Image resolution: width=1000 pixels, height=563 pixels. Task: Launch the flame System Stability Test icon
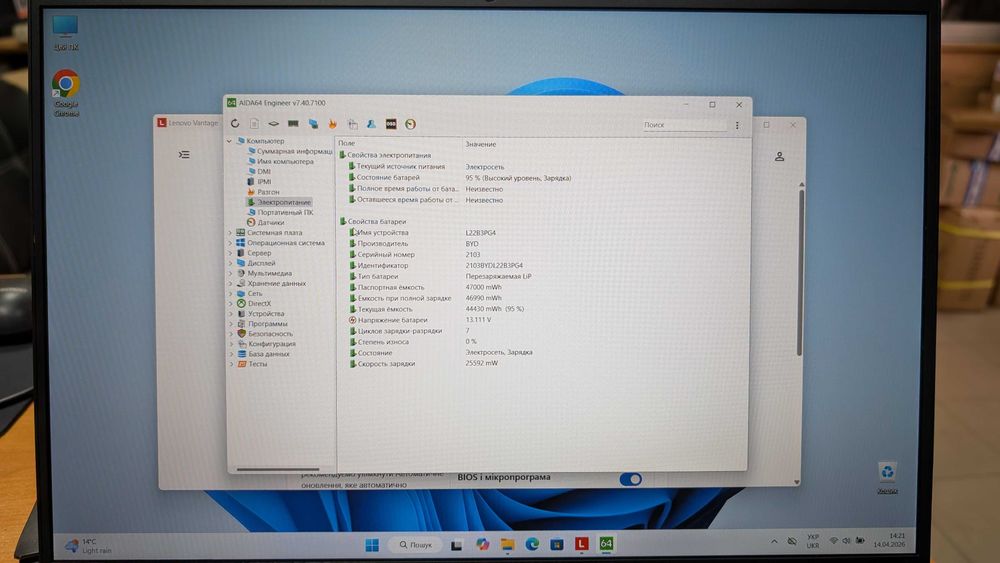(332, 124)
